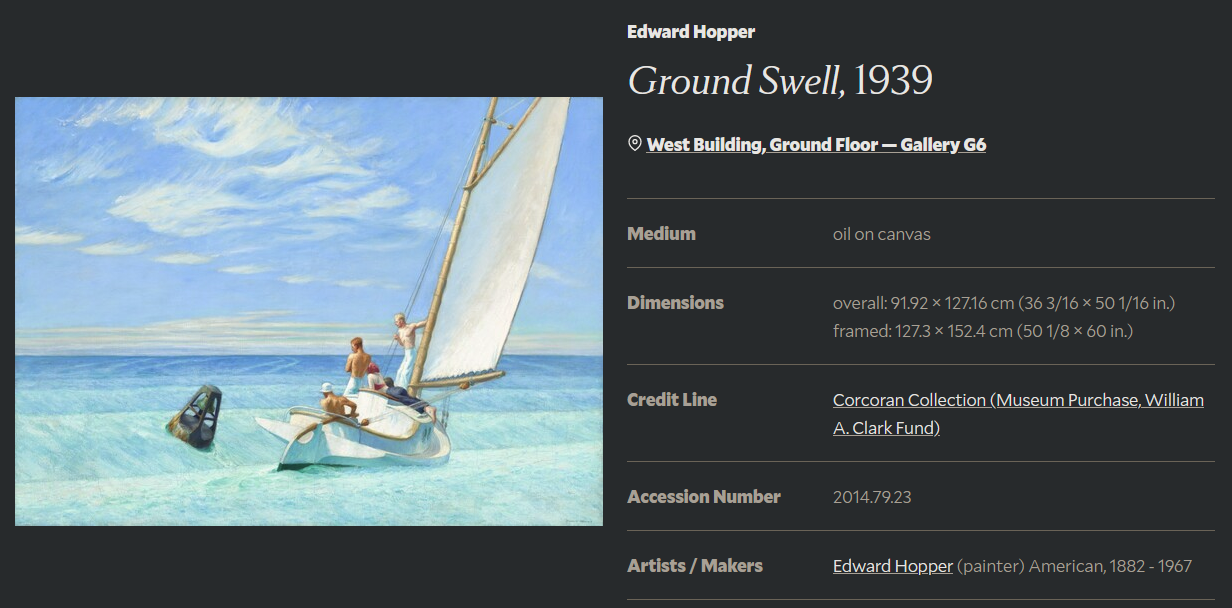Open the Corcoran Collection credit line link

coord(1018,400)
